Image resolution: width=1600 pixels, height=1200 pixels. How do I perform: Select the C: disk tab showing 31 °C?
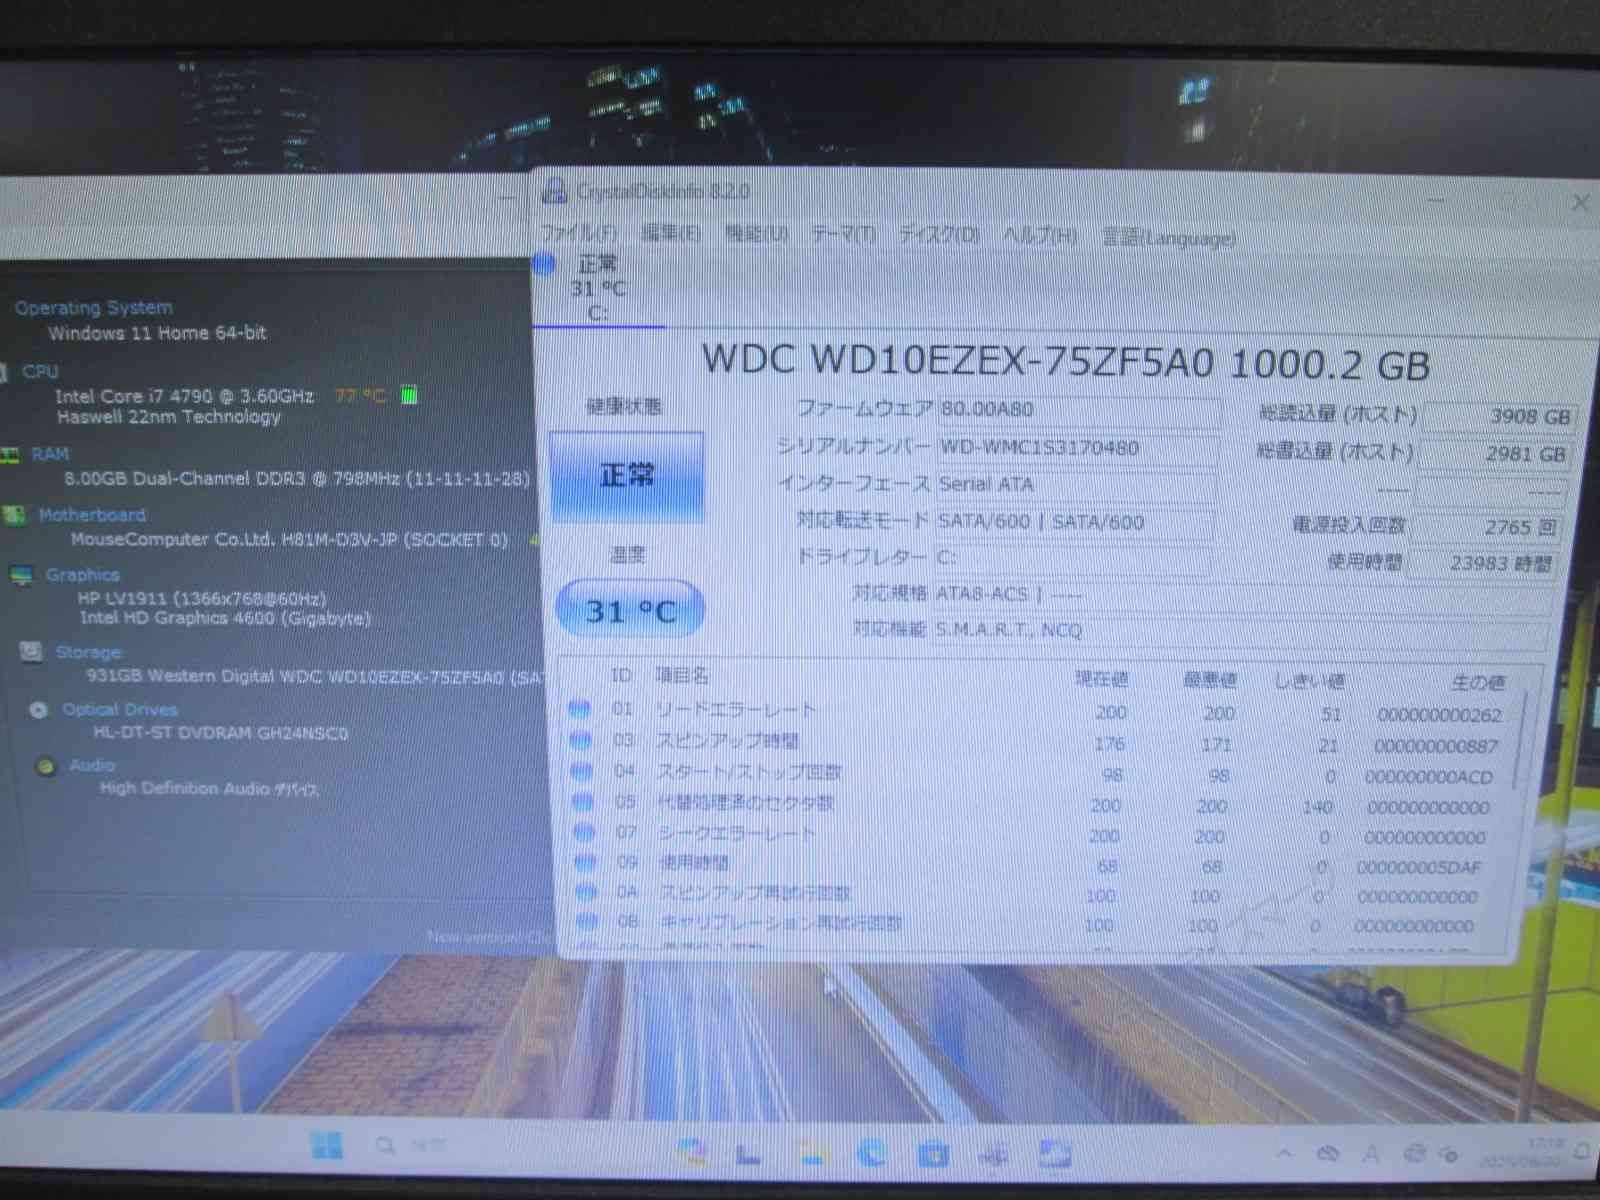tap(598, 289)
